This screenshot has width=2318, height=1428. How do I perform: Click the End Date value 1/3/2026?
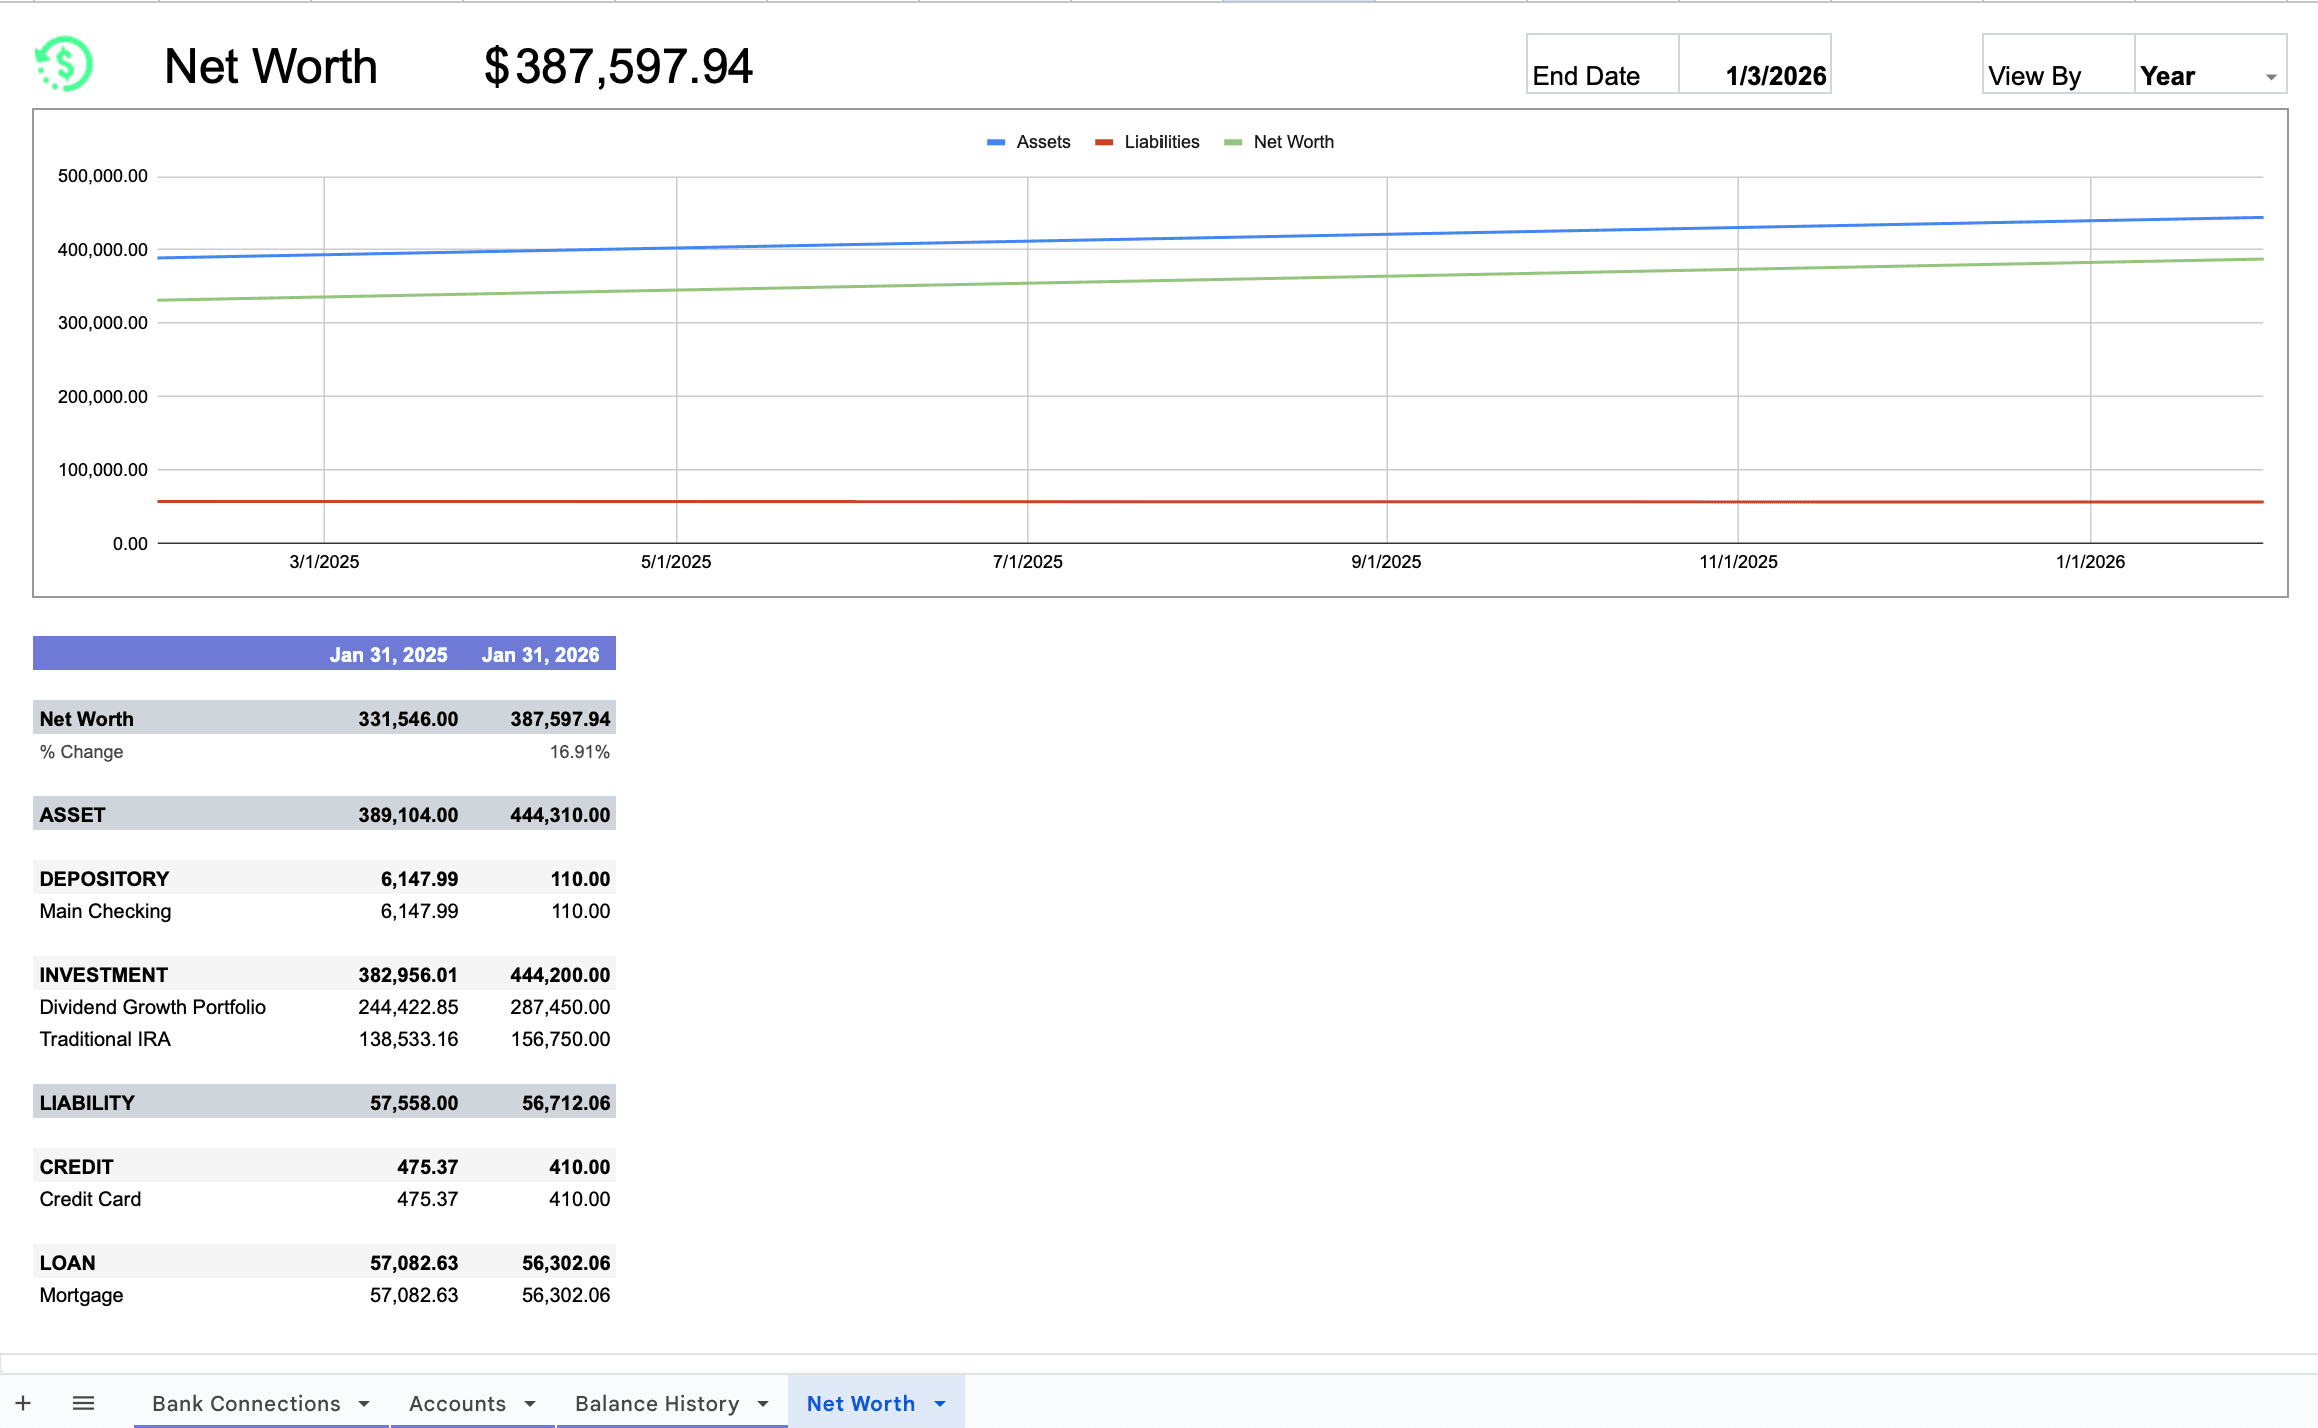(1775, 74)
